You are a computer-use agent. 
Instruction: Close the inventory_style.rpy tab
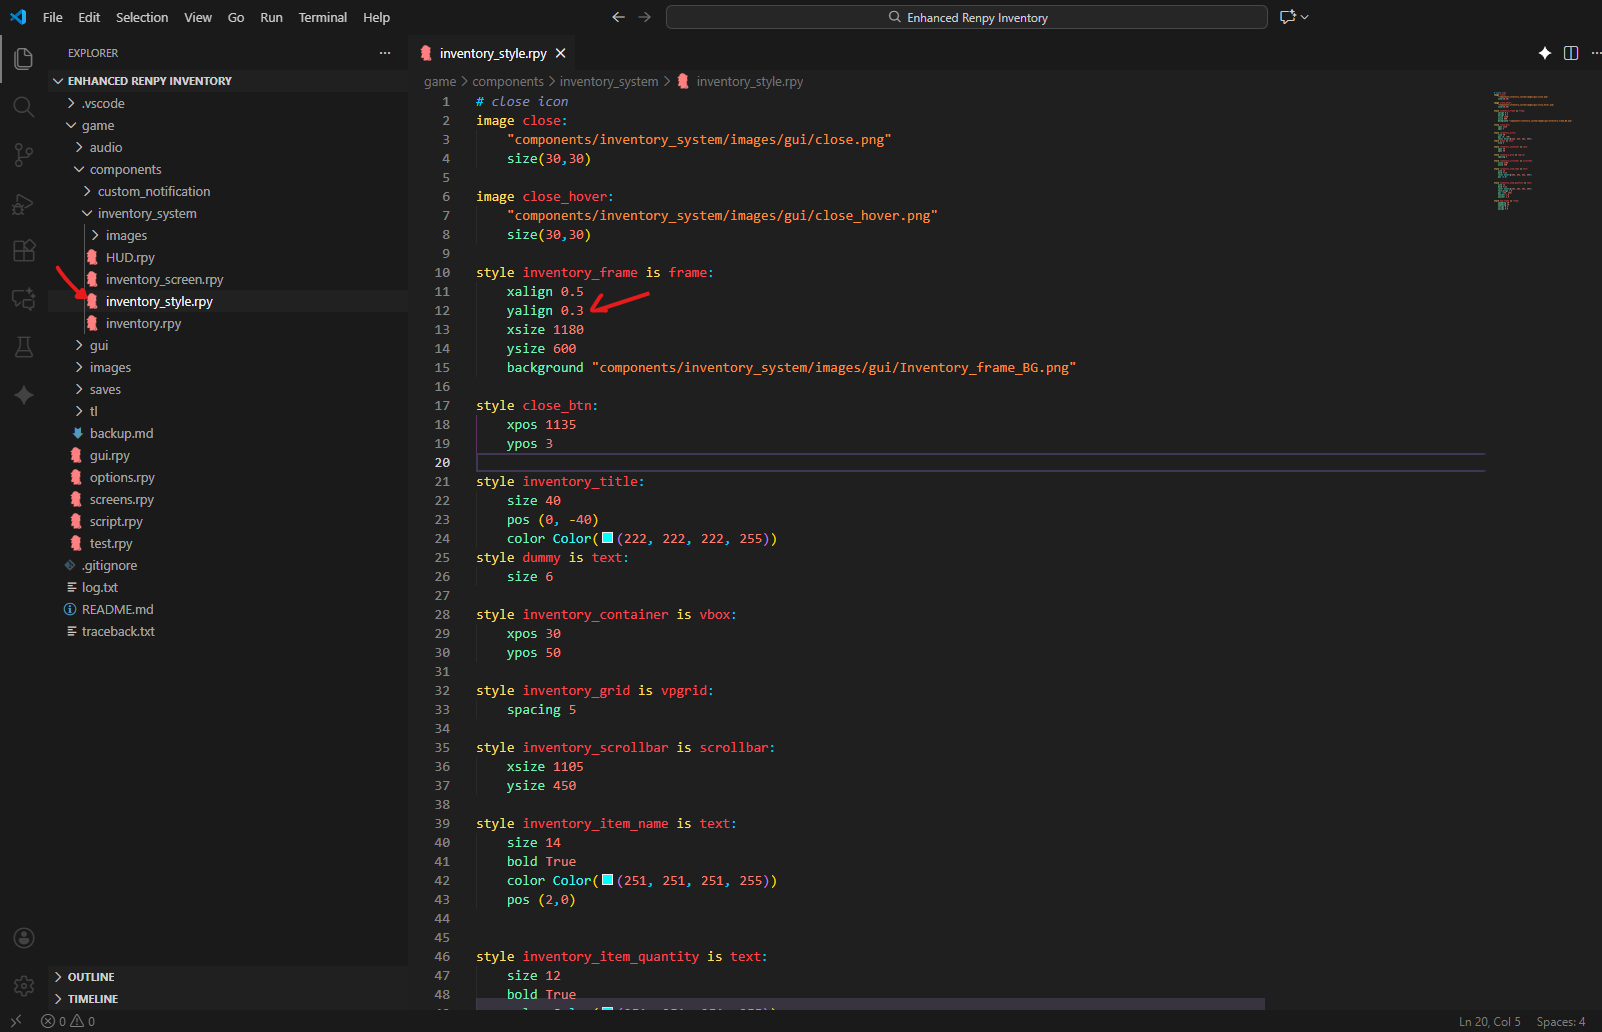[x=561, y=53]
